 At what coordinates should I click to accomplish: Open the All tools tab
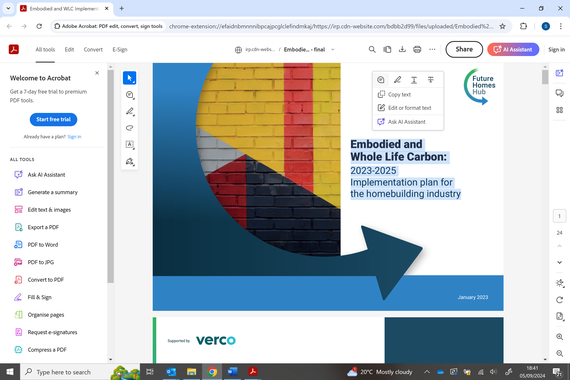pyautogui.click(x=45, y=49)
